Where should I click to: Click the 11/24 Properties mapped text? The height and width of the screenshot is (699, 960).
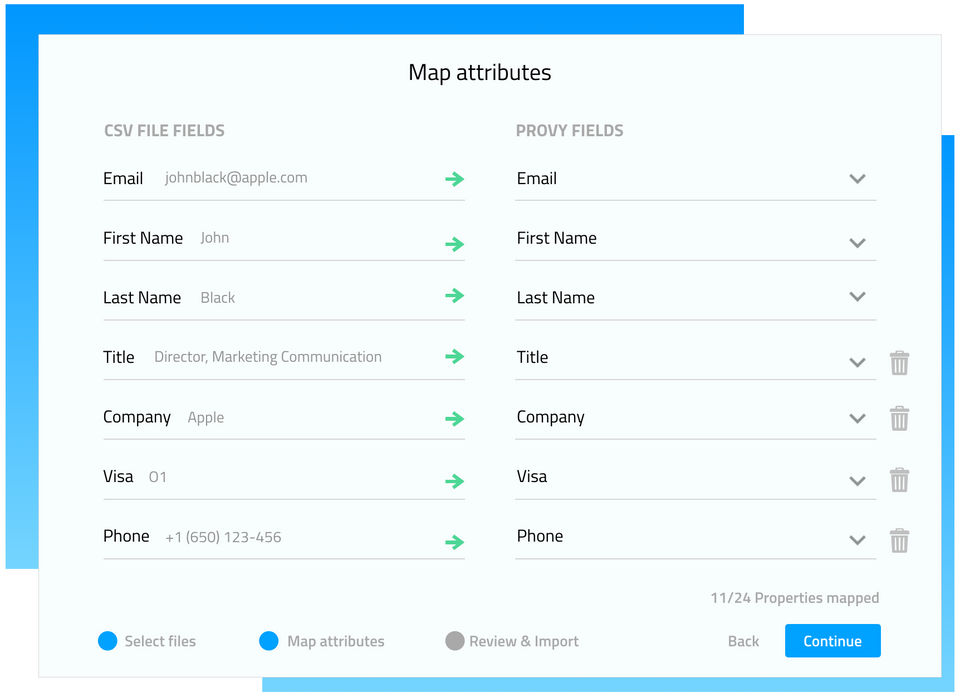(x=794, y=598)
